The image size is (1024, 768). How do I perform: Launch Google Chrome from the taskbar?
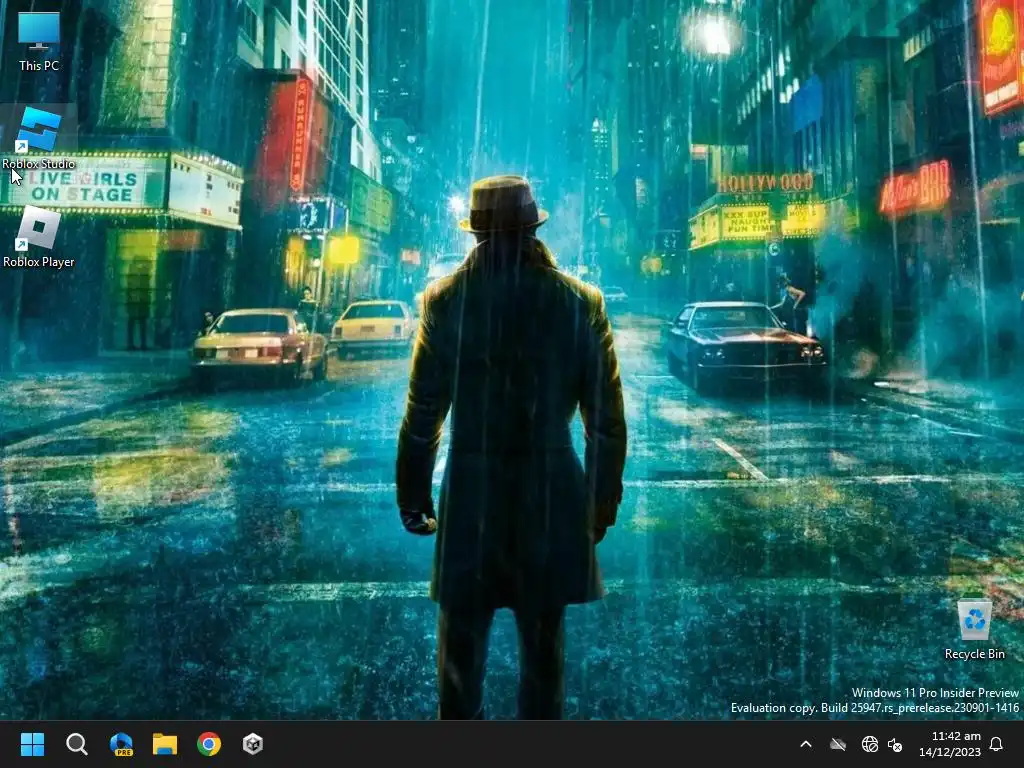tap(209, 744)
